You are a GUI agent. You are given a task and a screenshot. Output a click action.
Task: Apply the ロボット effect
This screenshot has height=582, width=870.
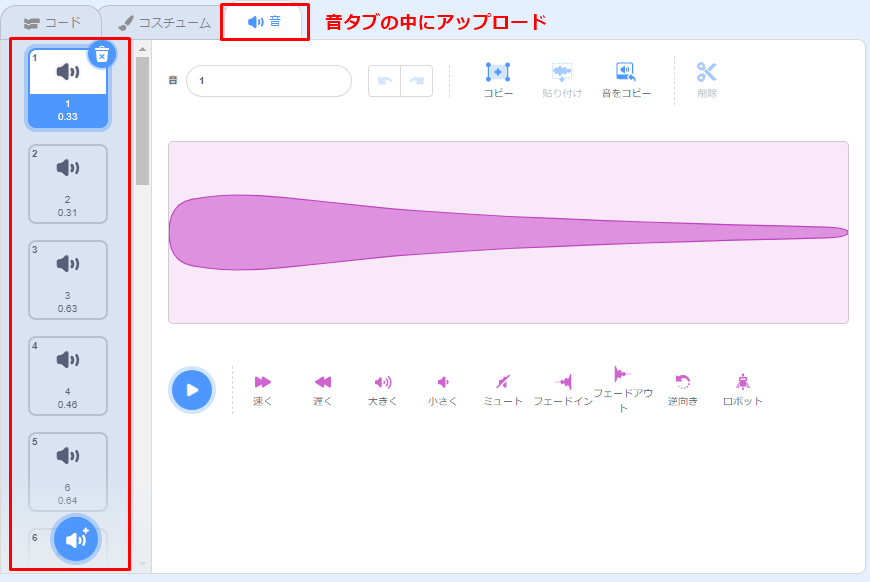[742, 391]
